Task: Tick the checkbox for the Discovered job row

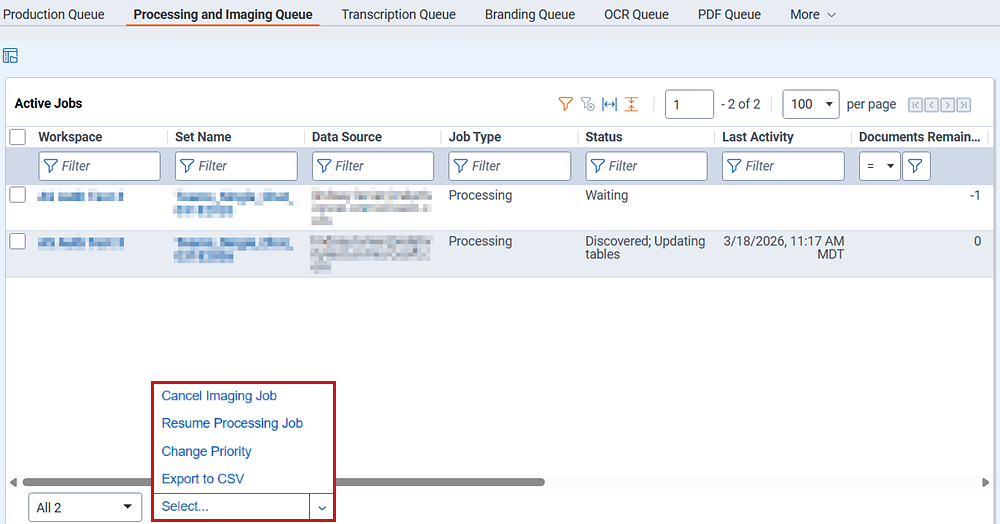Action: click(x=17, y=242)
